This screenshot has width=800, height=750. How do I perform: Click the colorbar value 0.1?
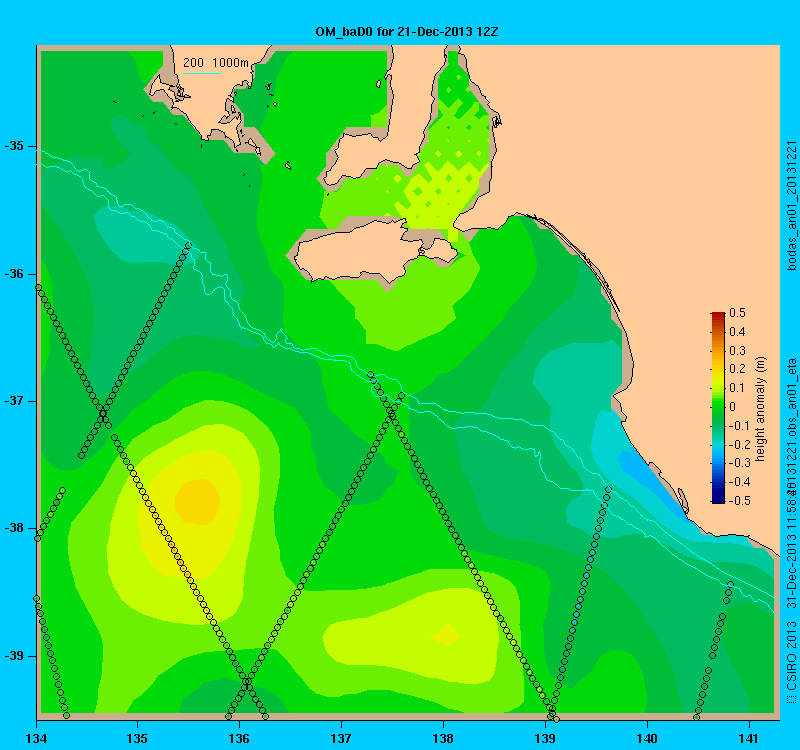(737, 388)
